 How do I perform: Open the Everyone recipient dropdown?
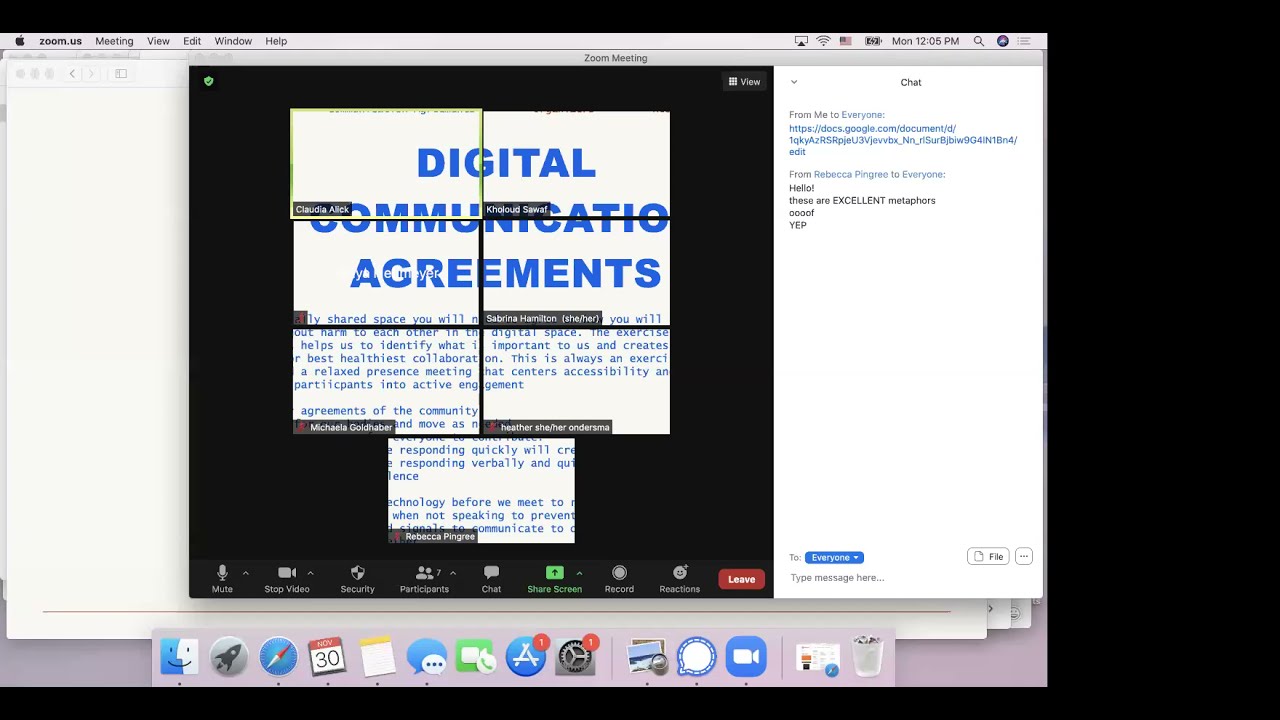(834, 557)
